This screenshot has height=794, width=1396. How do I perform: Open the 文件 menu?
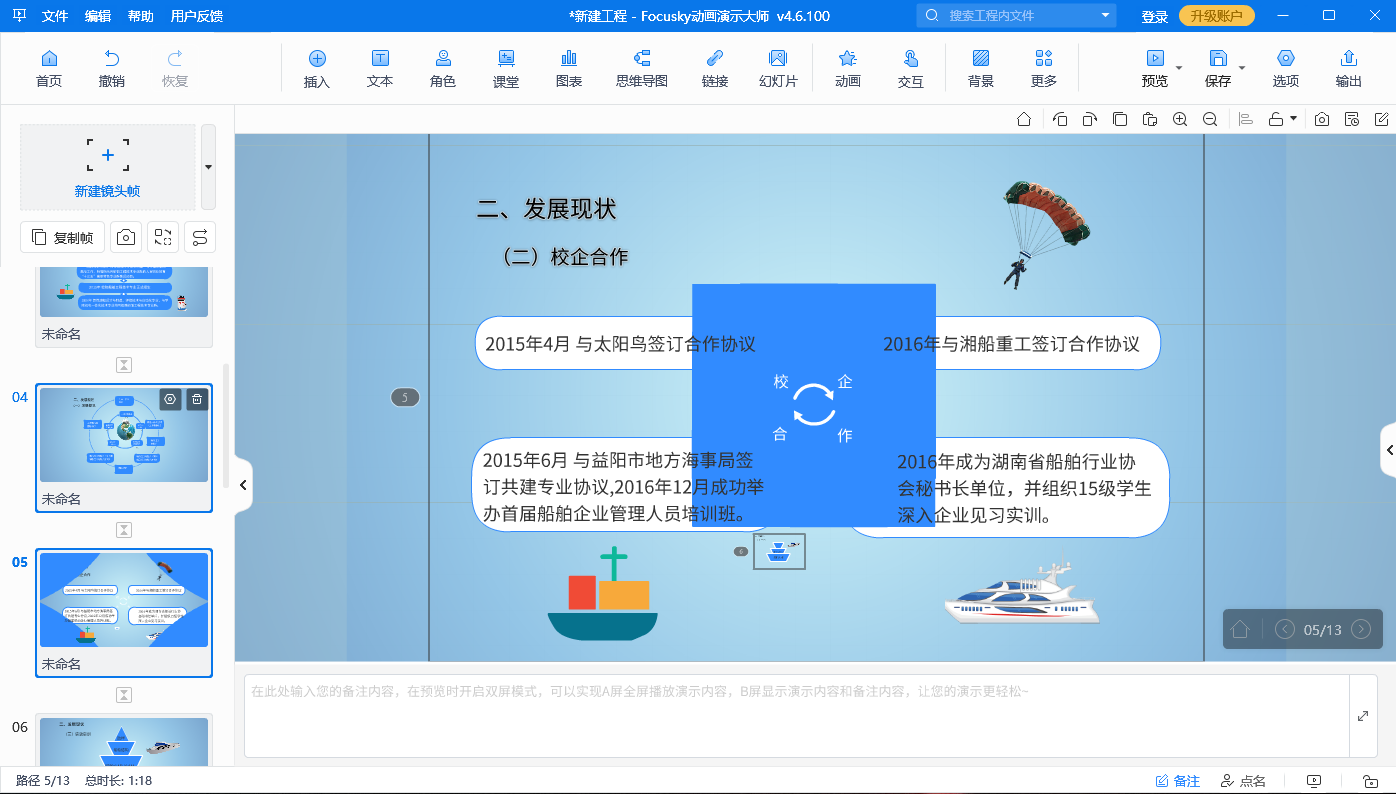point(56,16)
